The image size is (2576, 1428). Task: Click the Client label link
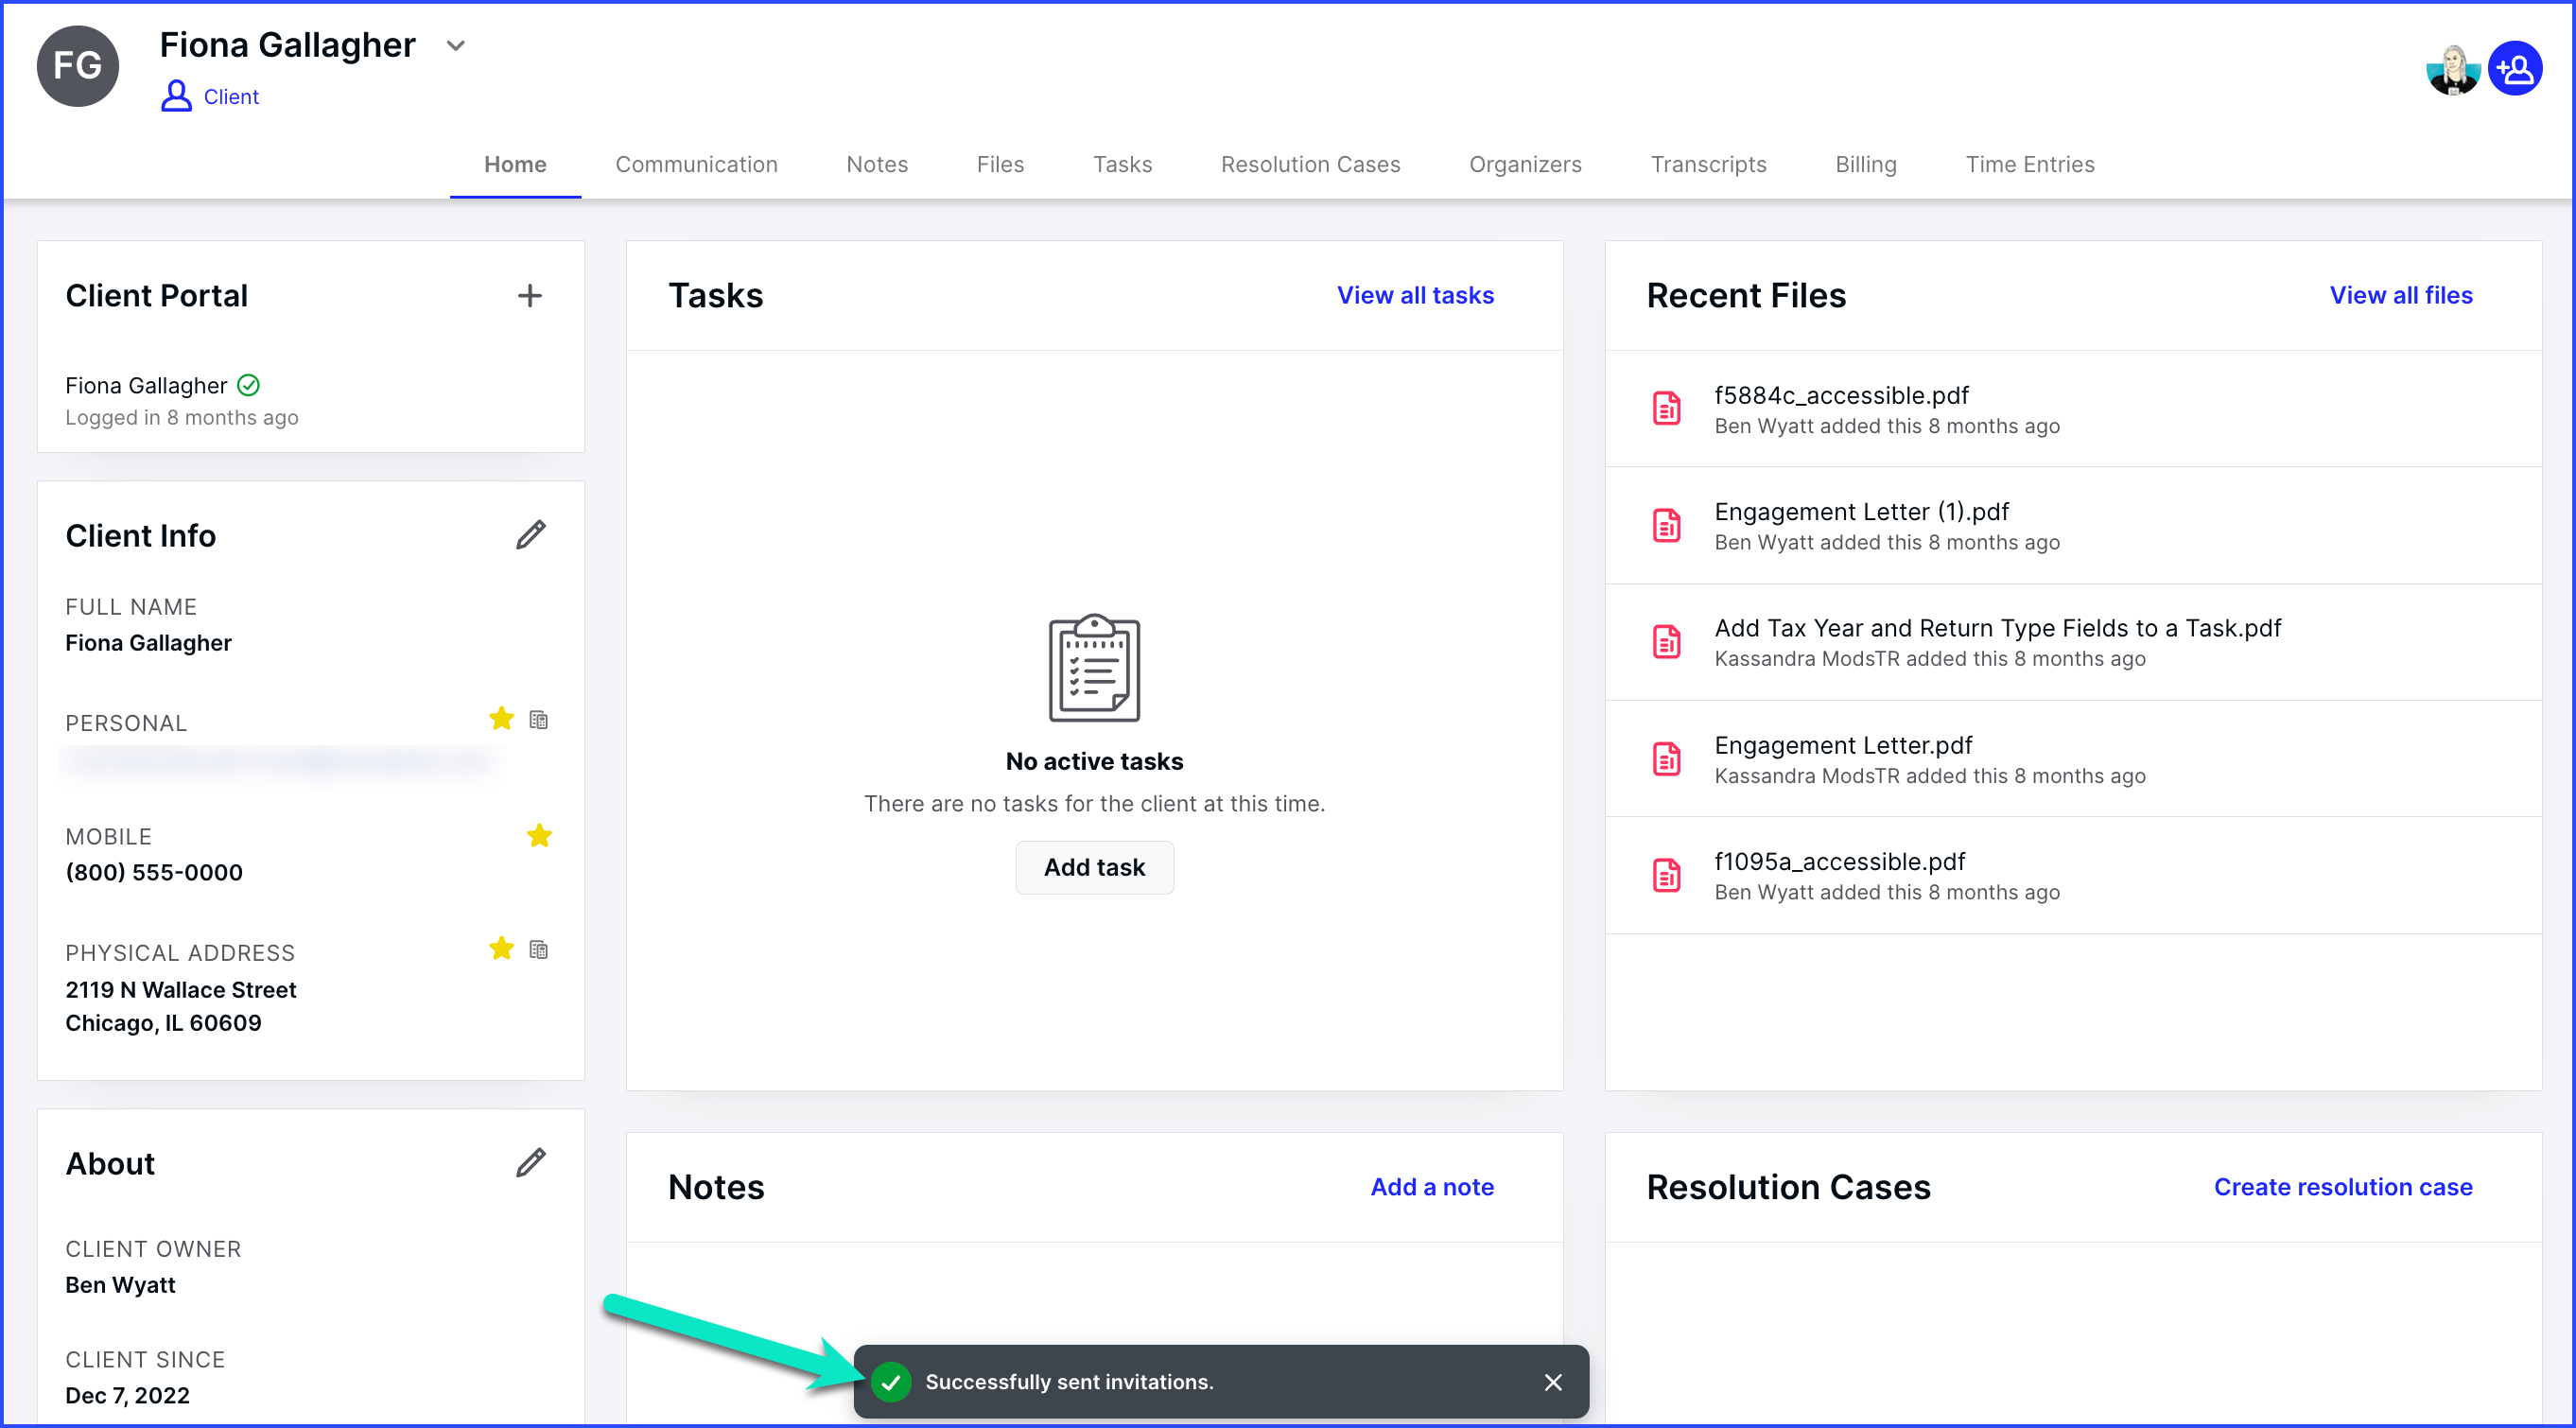click(231, 97)
